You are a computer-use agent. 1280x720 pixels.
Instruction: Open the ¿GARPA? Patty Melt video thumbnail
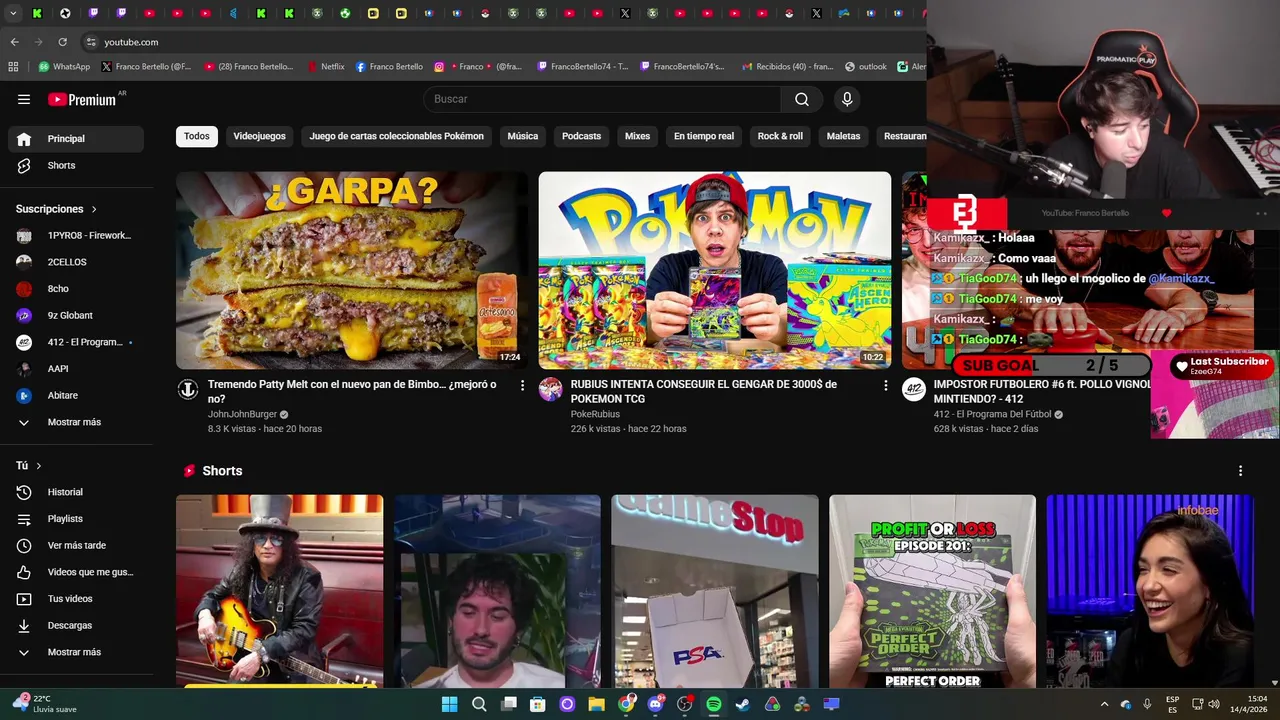pos(352,270)
